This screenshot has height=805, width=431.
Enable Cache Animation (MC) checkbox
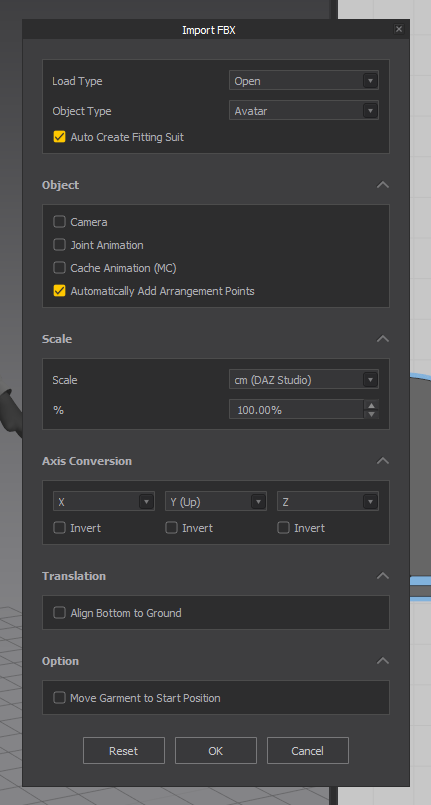(x=60, y=268)
